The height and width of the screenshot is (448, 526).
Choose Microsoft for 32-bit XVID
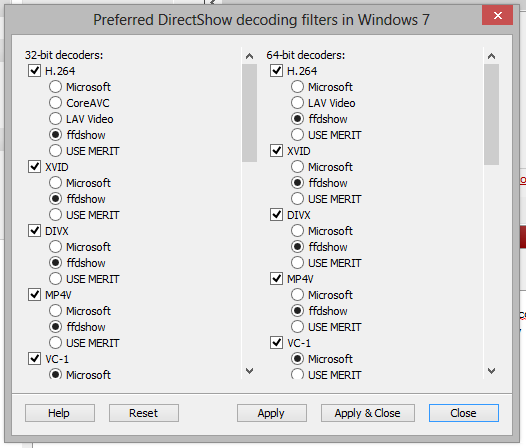coord(55,183)
